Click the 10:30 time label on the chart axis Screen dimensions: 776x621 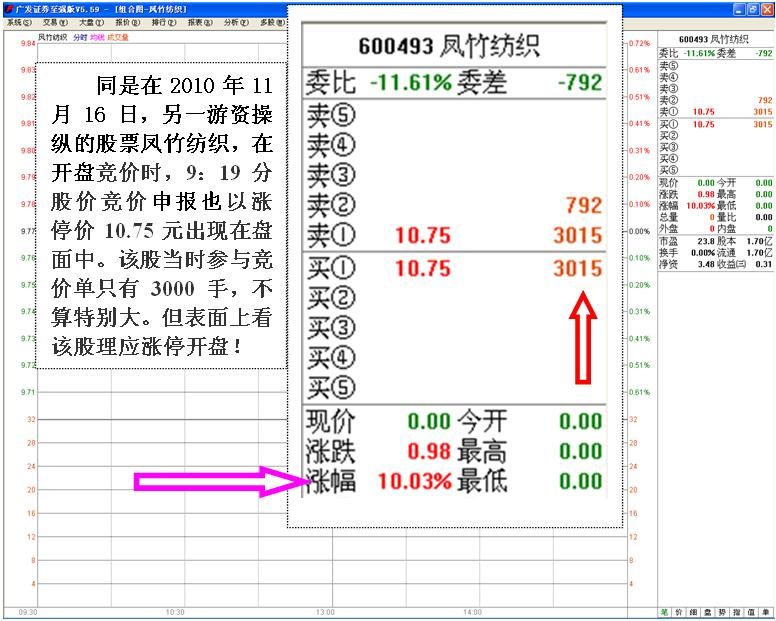pyautogui.click(x=175, y=613)
